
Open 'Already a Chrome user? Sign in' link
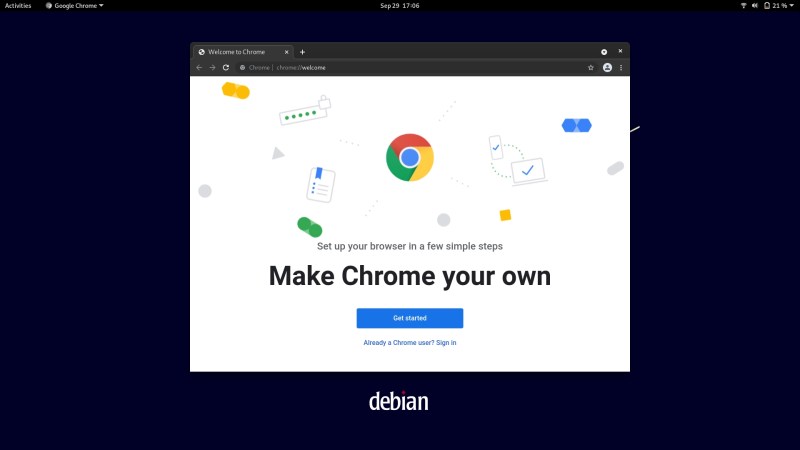pos(410,343)
